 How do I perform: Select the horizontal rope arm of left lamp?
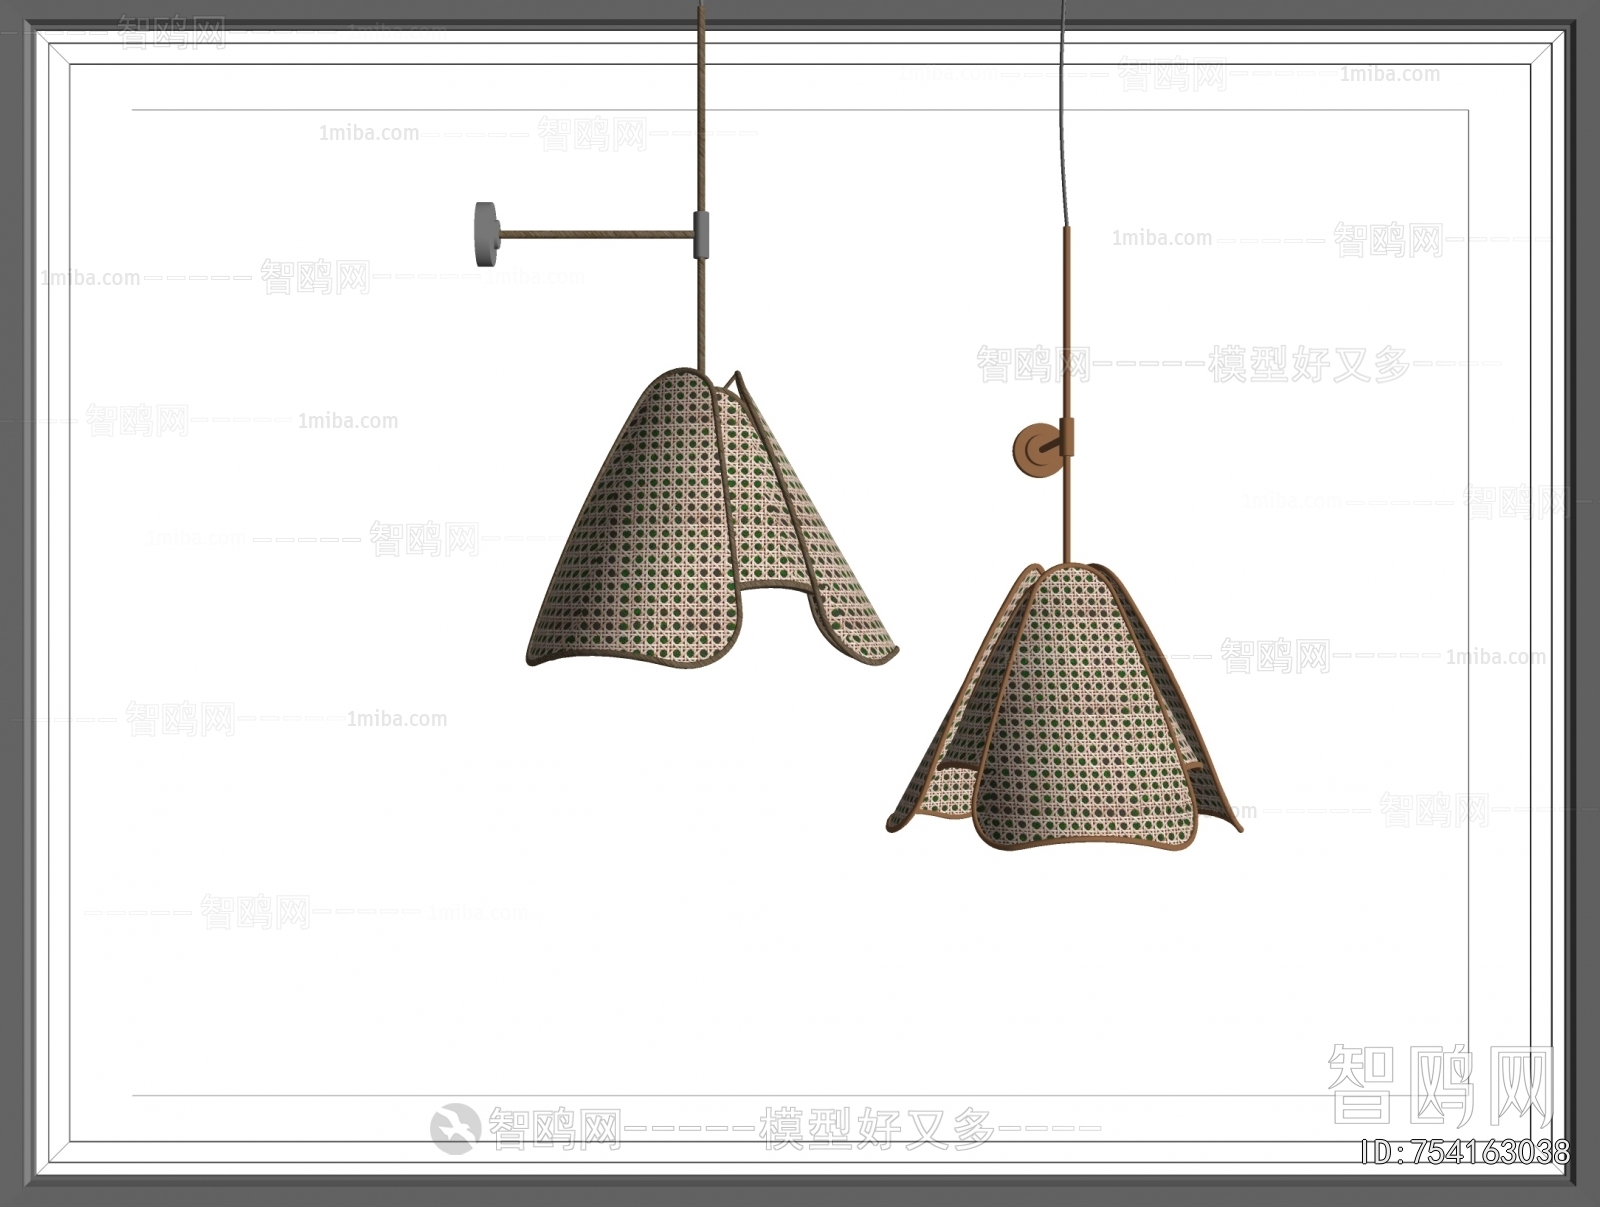click(x=595, y=235)
